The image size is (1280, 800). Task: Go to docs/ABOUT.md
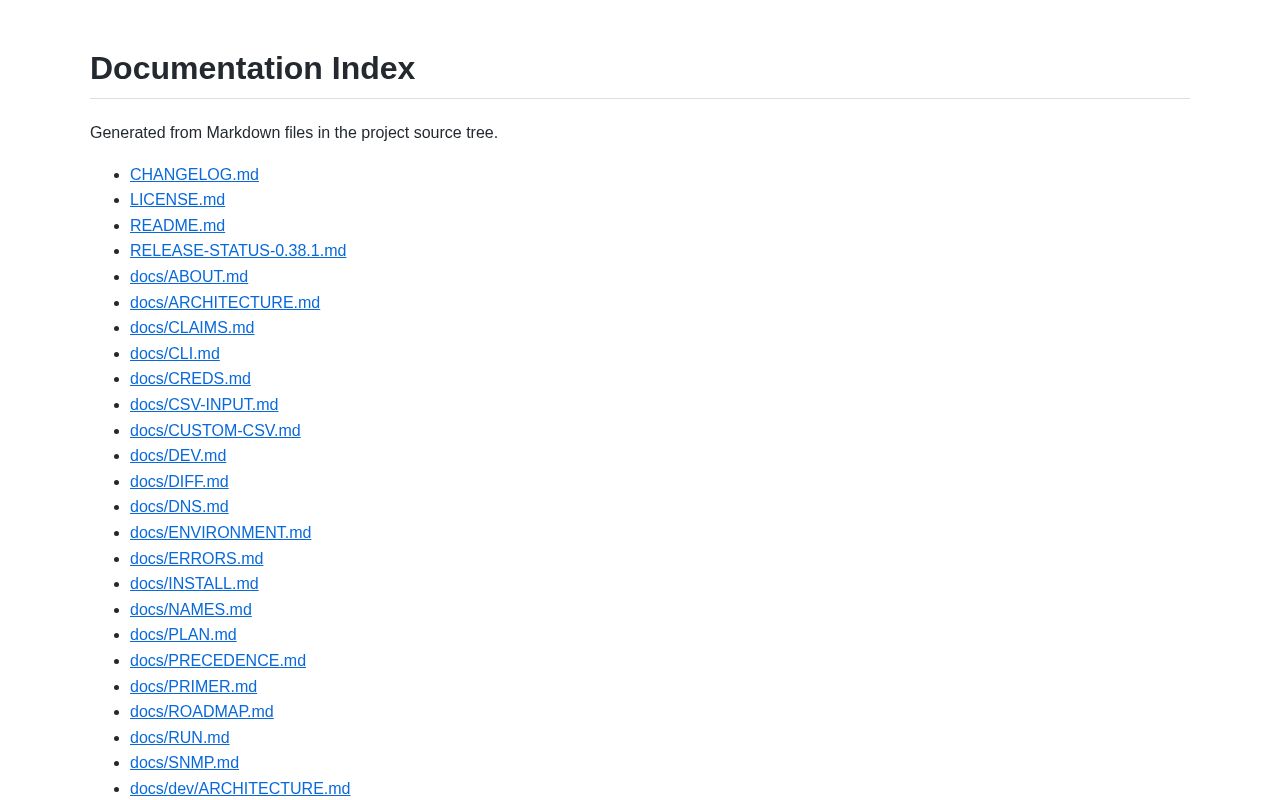[x=189, y=277]
